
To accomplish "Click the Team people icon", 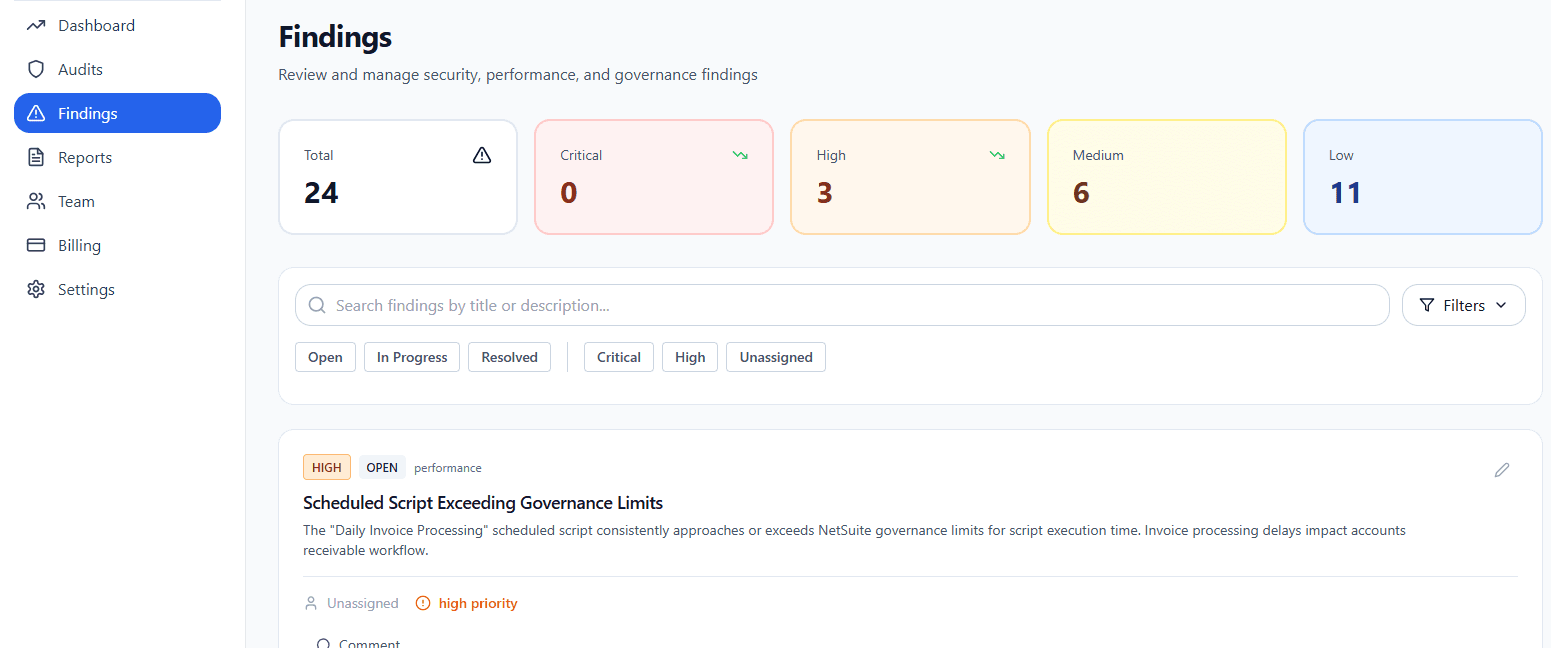I will click(36, 201).
